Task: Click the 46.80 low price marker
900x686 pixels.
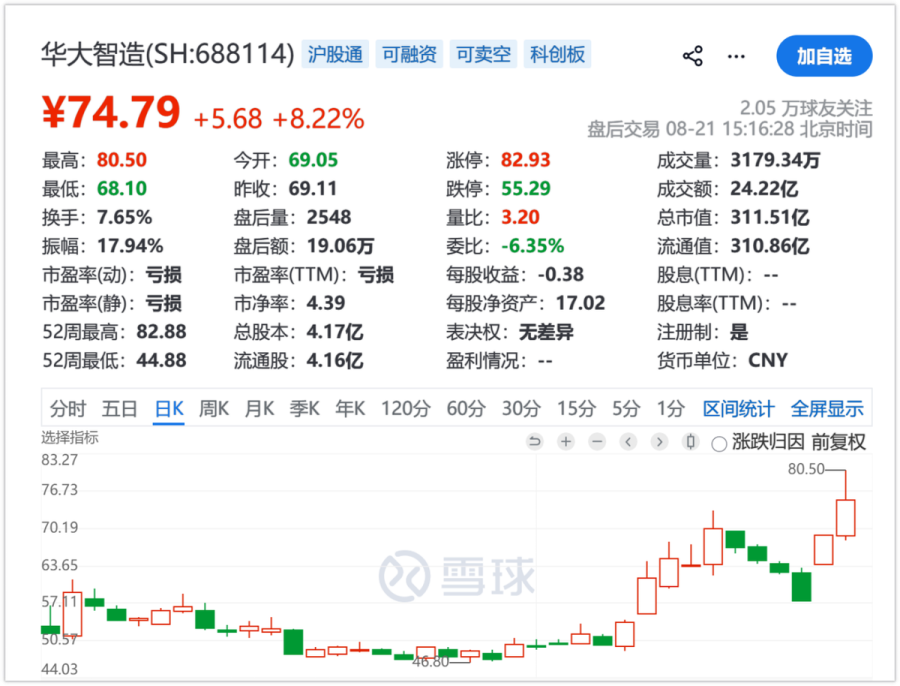Action: [430, 662]
